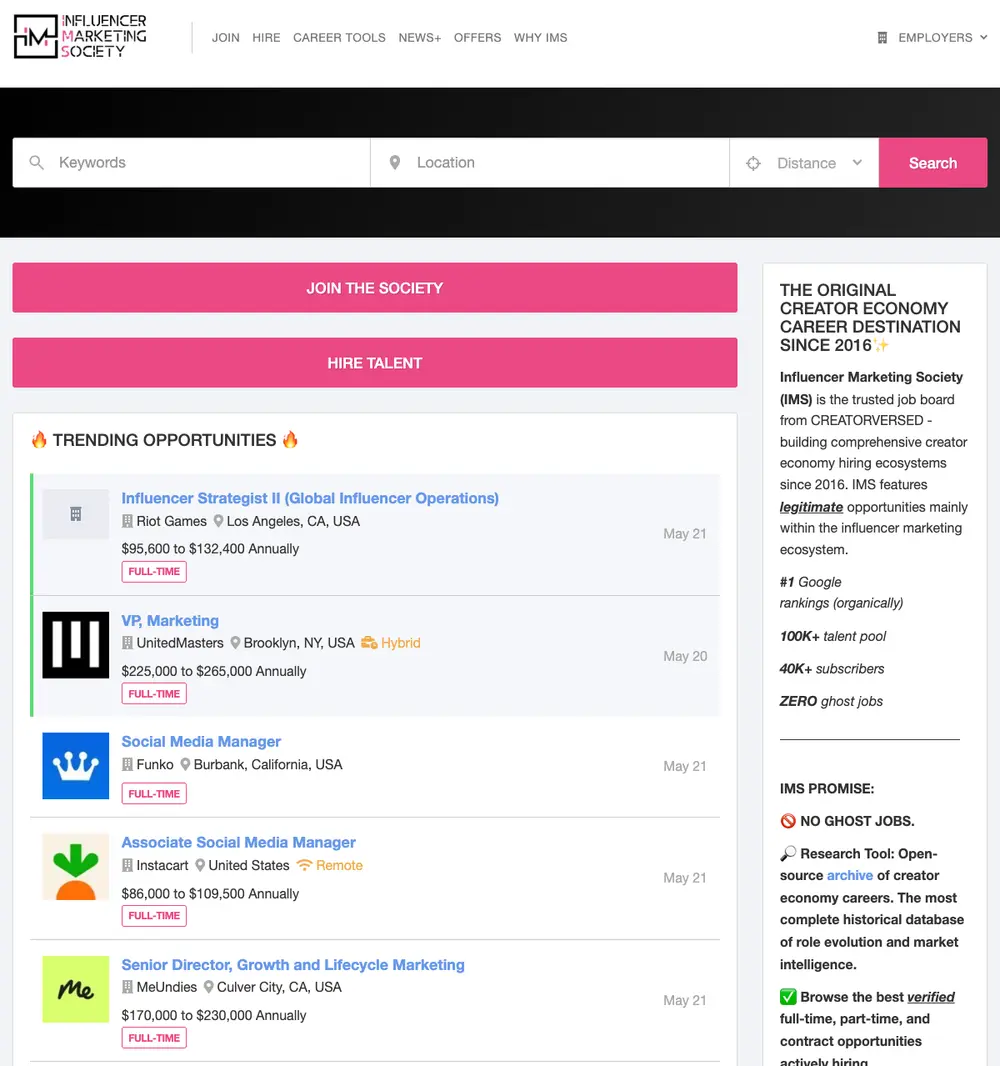Open the UnitedMasters company logo

tap(75, 644)
